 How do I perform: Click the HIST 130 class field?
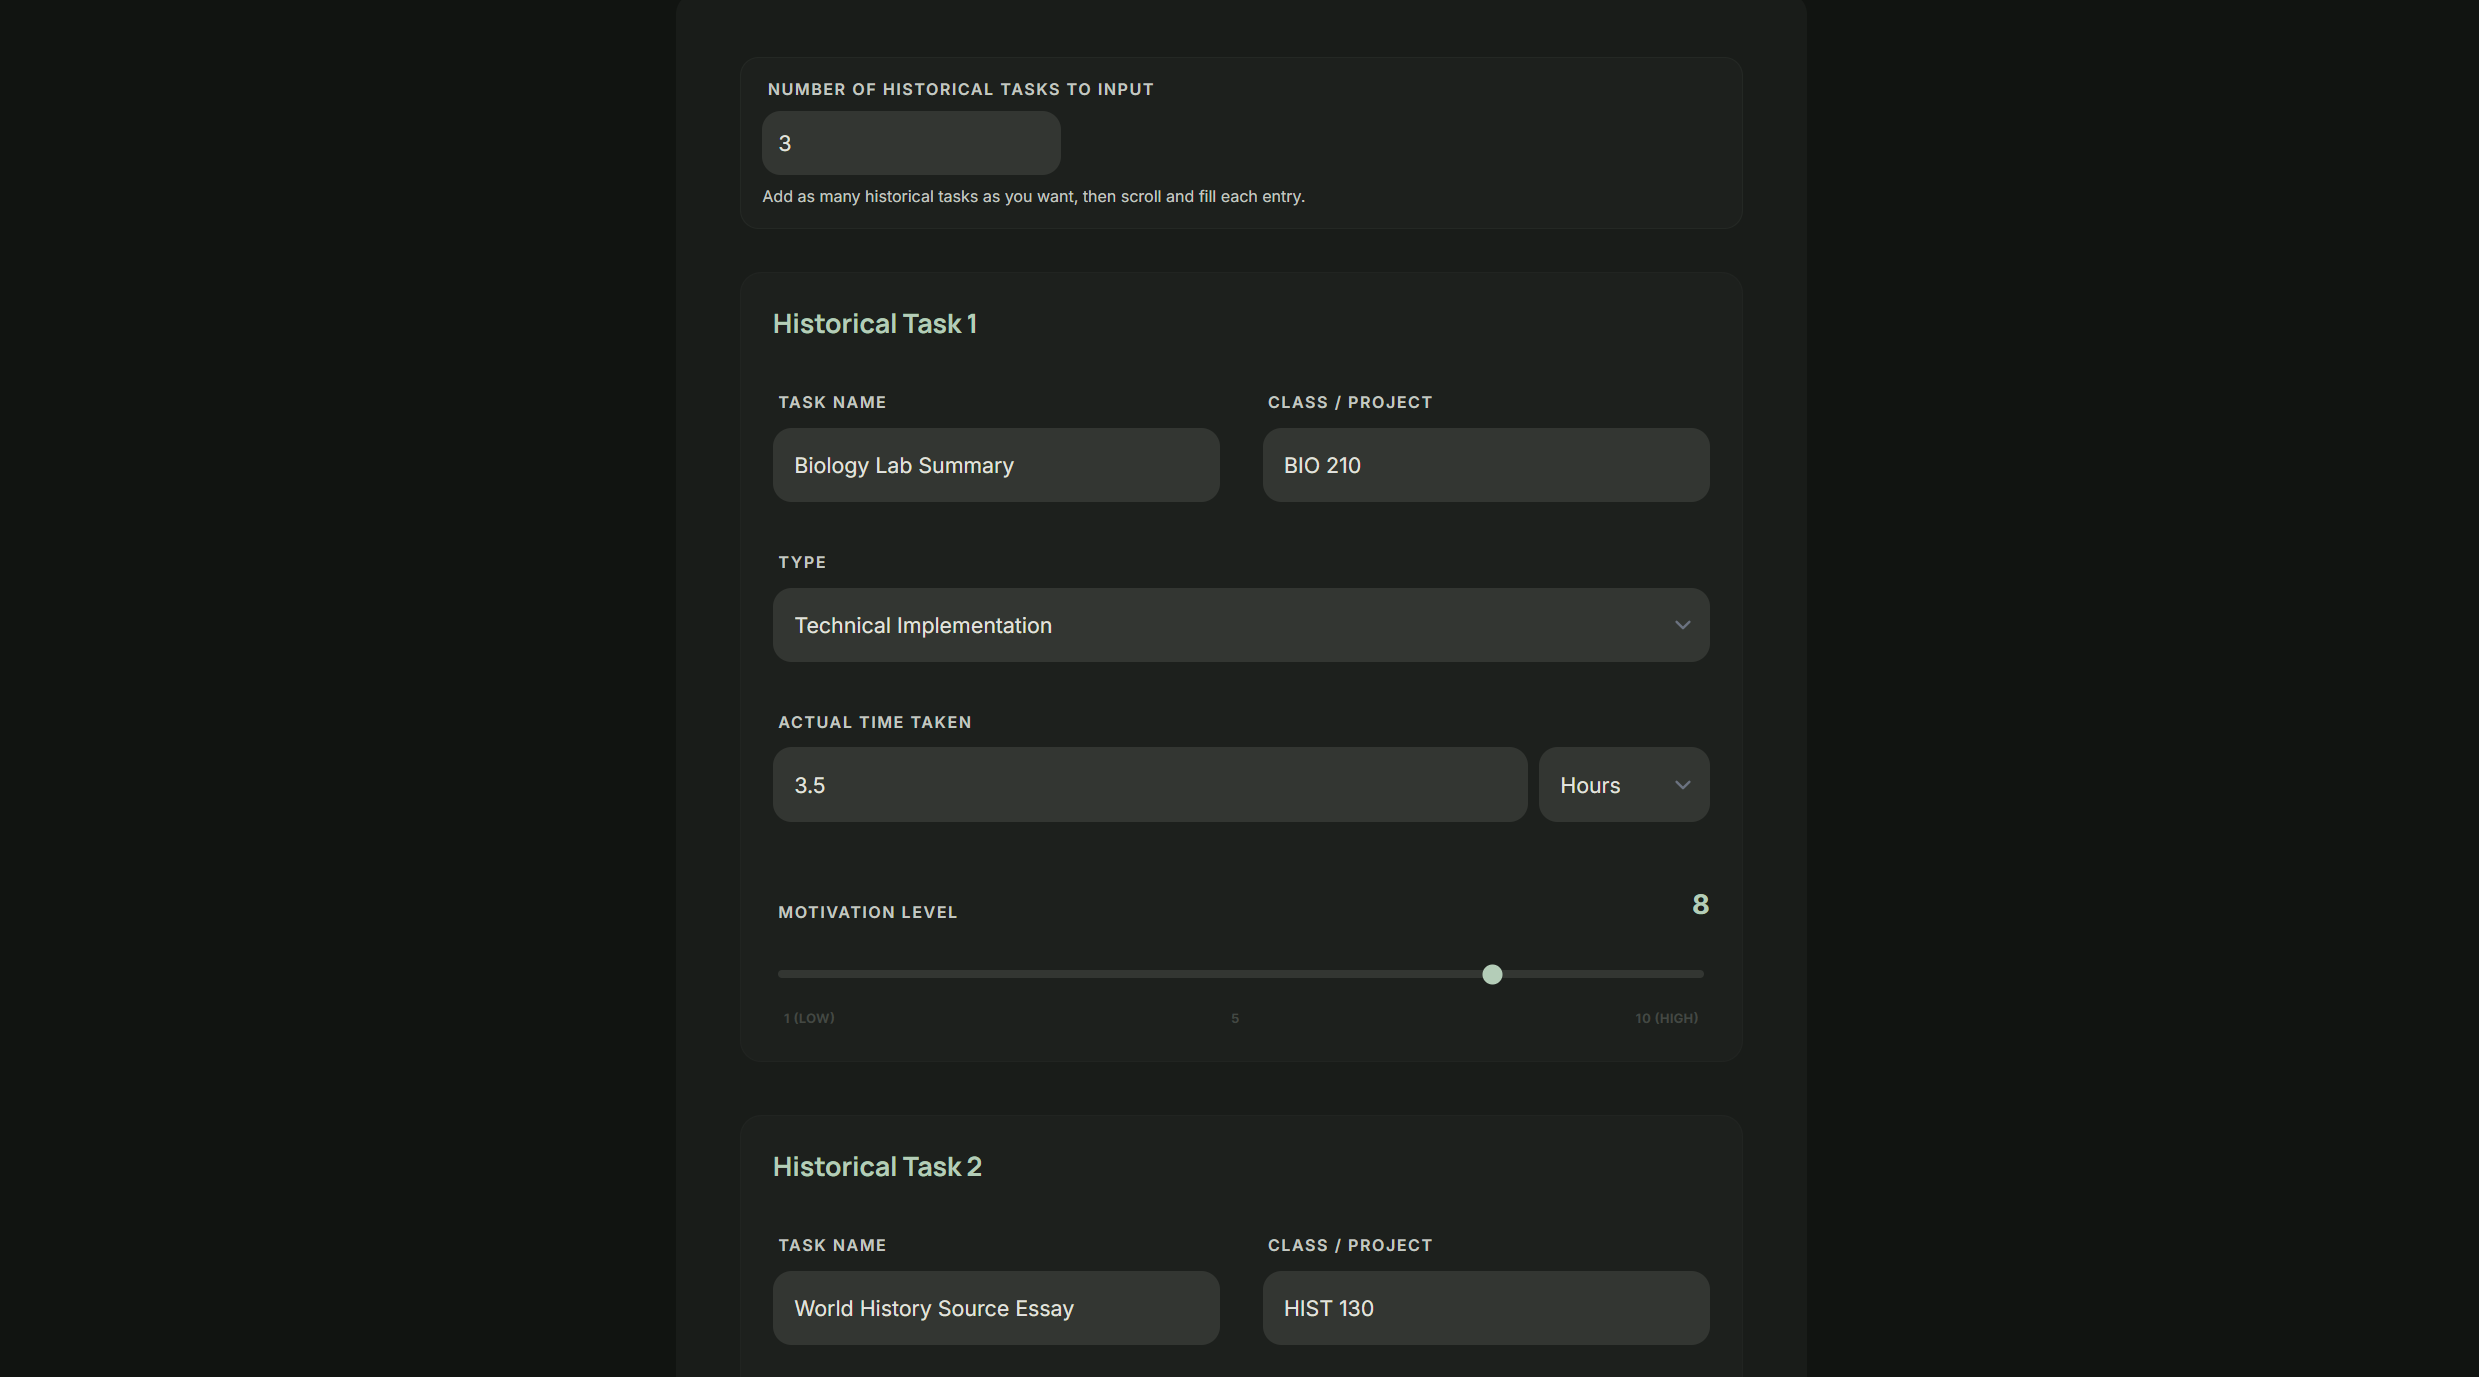[x=1485, y=1308]
